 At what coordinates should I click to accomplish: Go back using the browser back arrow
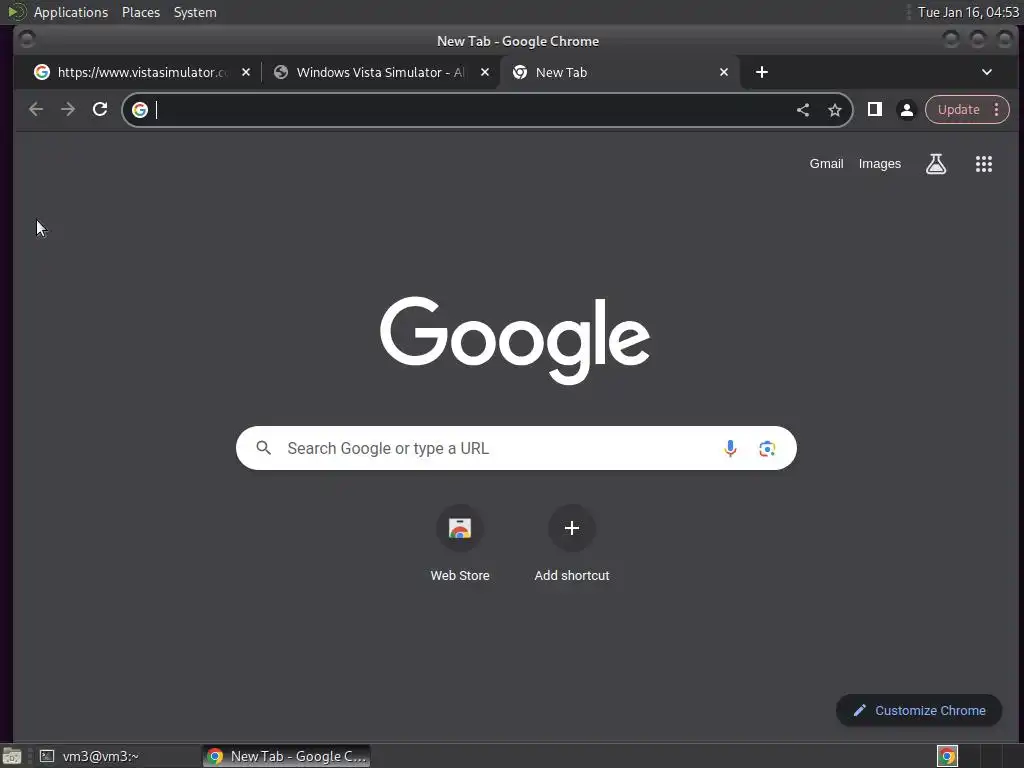coord(36,109)
